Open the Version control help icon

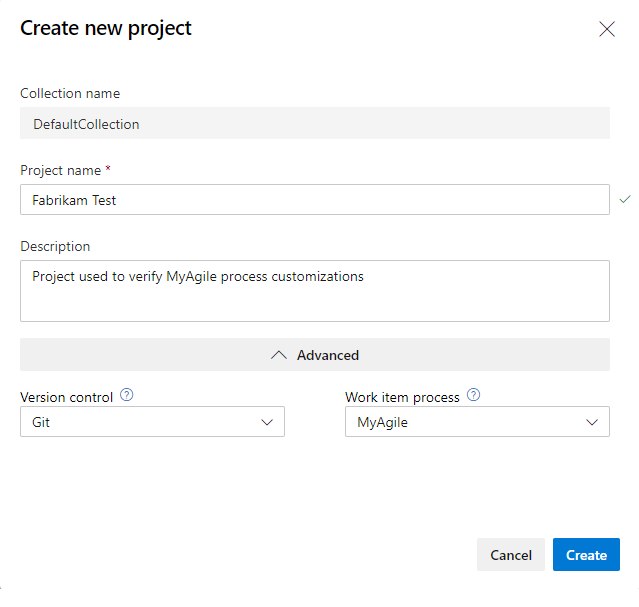127,395
